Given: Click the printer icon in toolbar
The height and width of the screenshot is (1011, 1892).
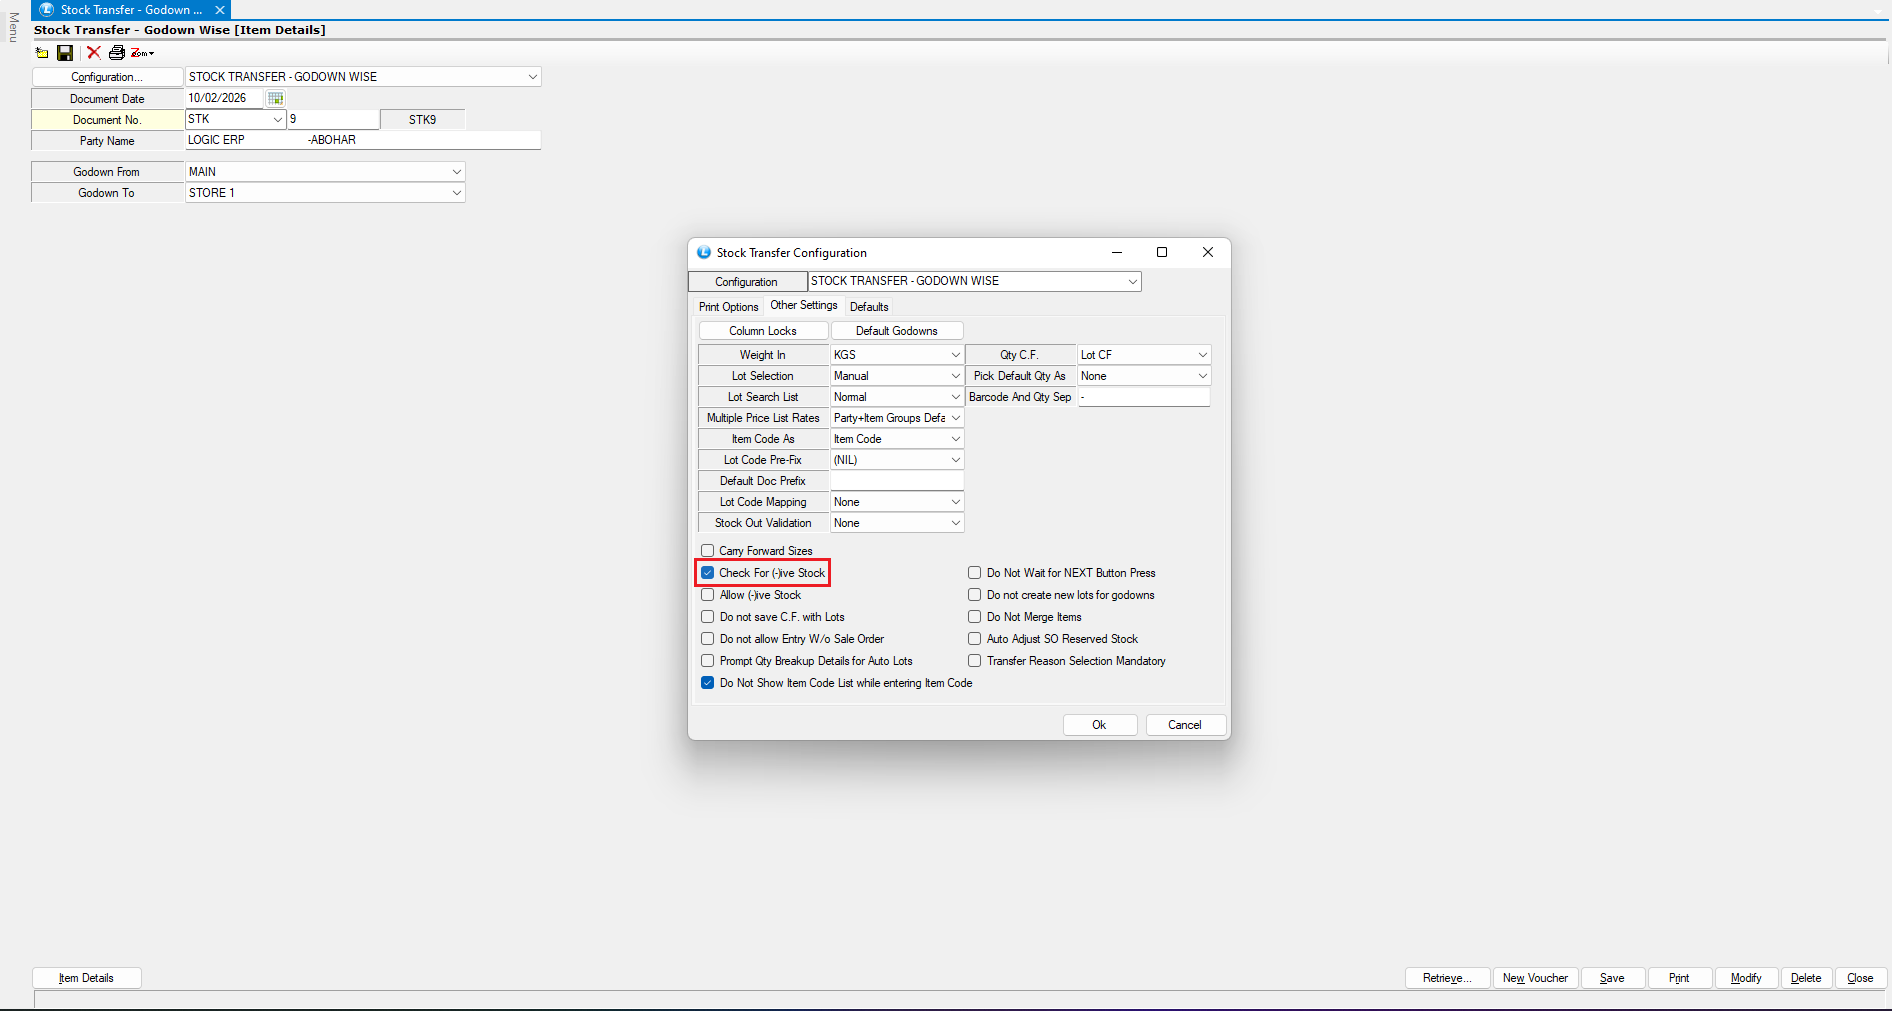Looking at the screenshot, I should coord(117,53).
